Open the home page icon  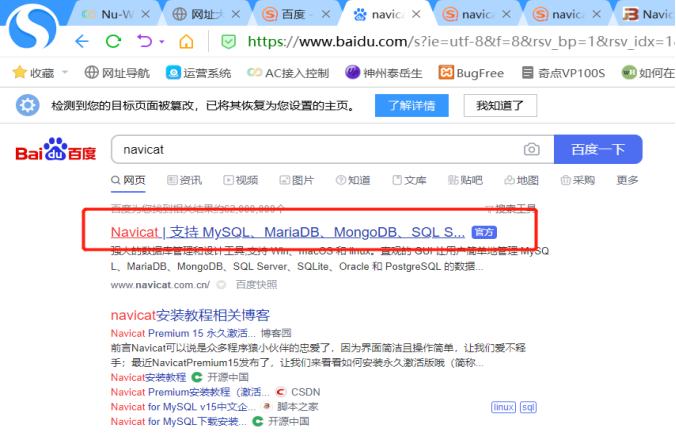coord(186,41)
